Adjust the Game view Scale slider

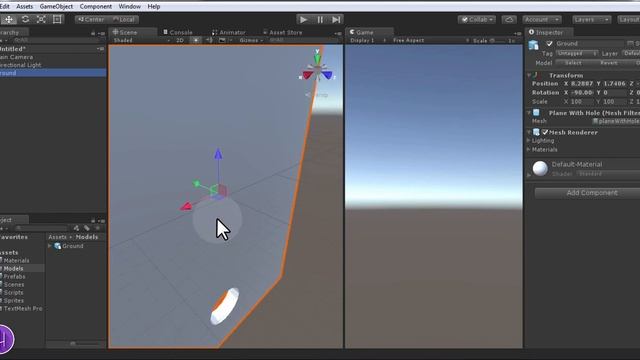(498, 40)
